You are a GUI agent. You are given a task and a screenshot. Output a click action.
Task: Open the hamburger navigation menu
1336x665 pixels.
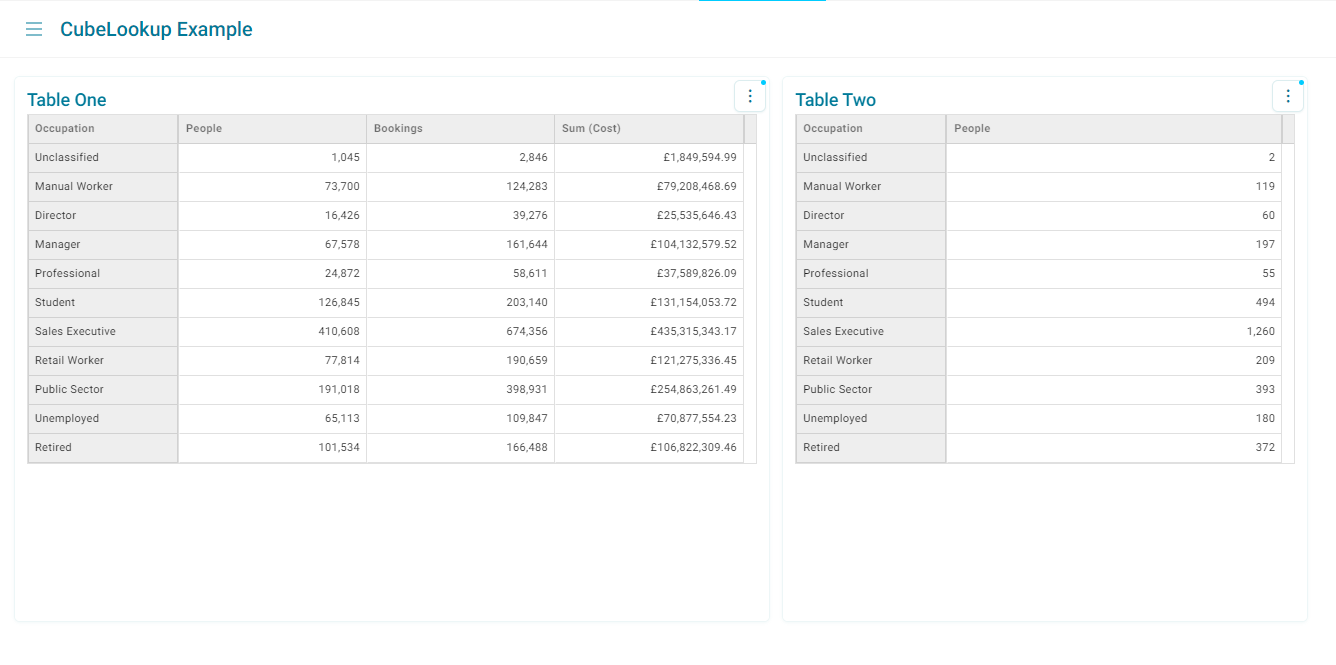34,29
